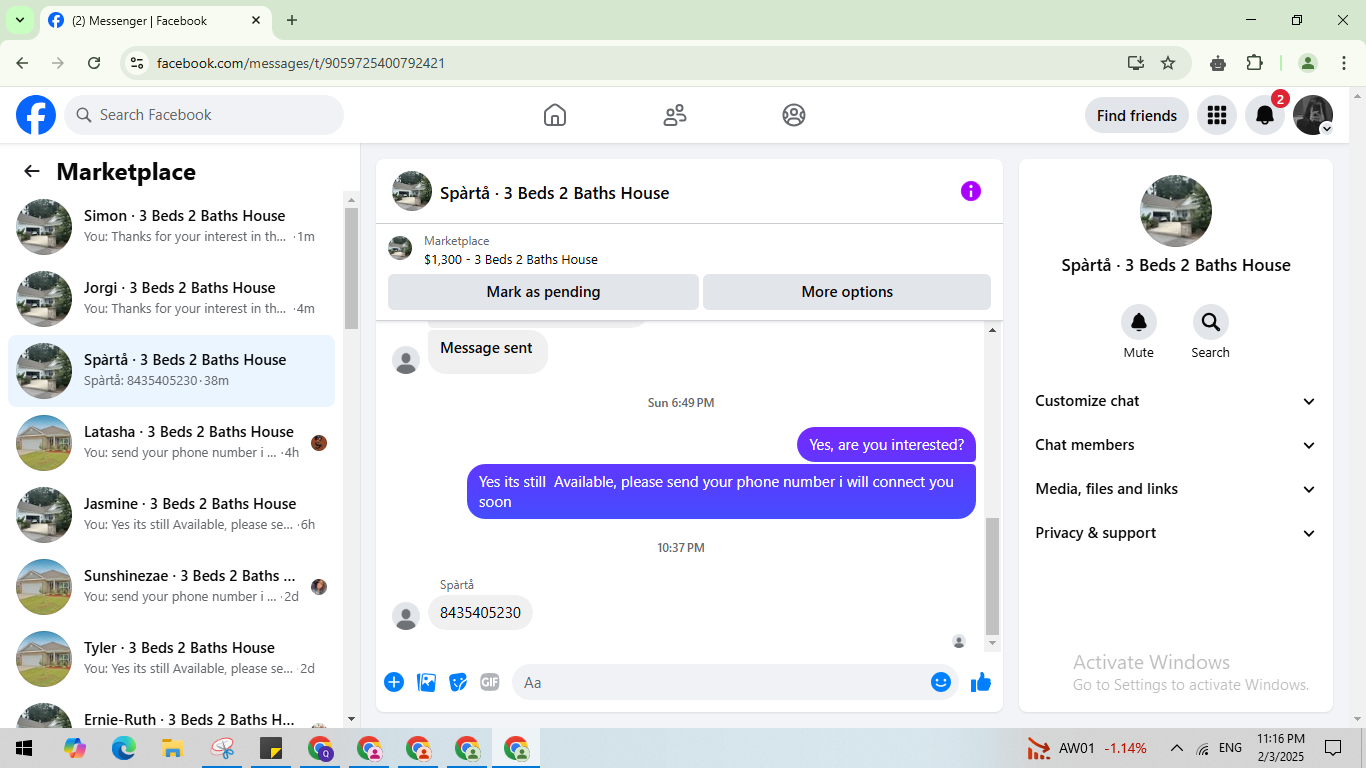
Task: Open the notifications bell with badge 2
Action: pyautogui.click(x=1265, y=115)
